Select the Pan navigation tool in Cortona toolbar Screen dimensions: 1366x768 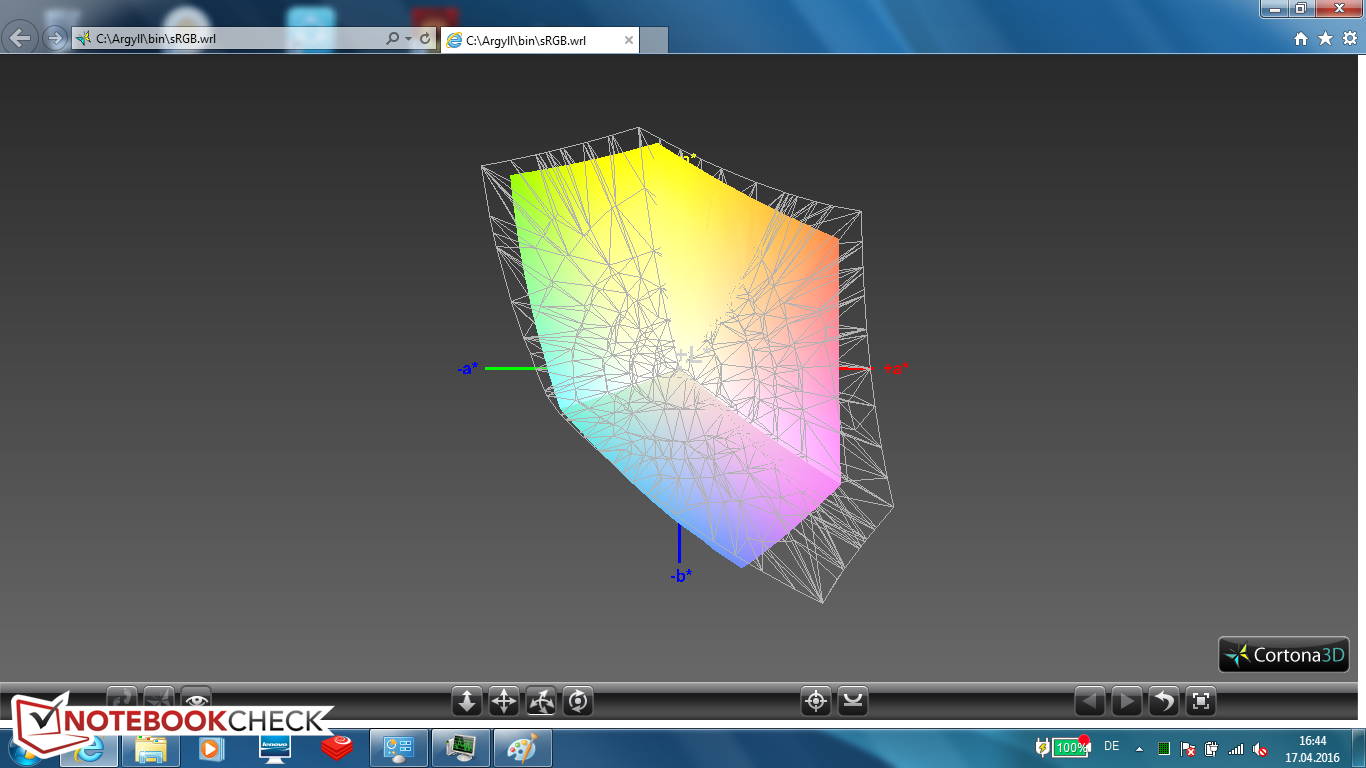click(x=504, y=702)
